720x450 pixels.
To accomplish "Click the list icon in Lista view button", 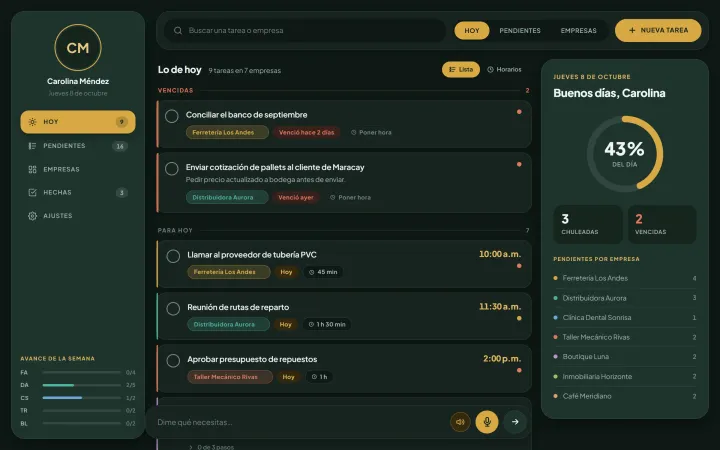I will tap(452, 69).
